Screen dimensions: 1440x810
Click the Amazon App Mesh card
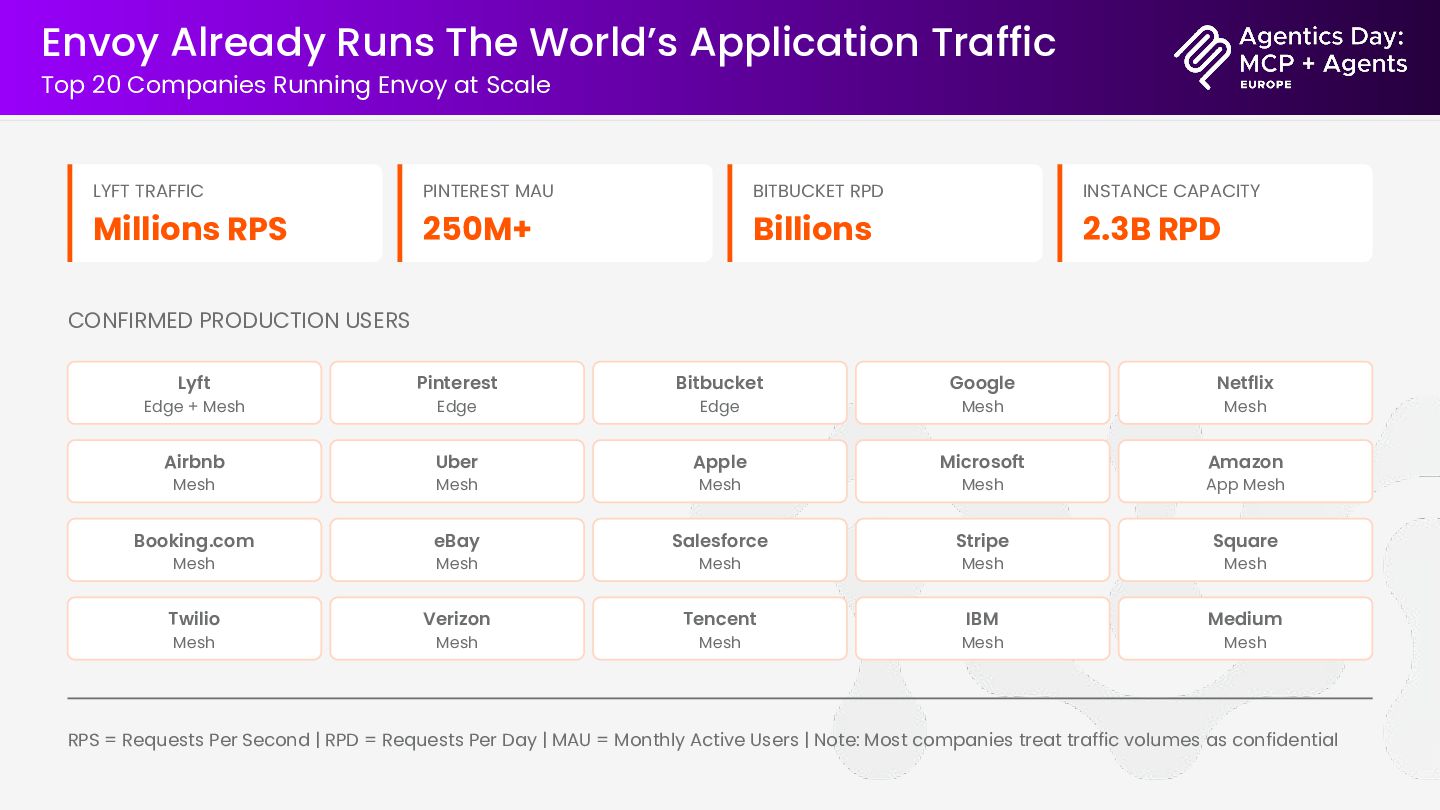click(1245, 471)
